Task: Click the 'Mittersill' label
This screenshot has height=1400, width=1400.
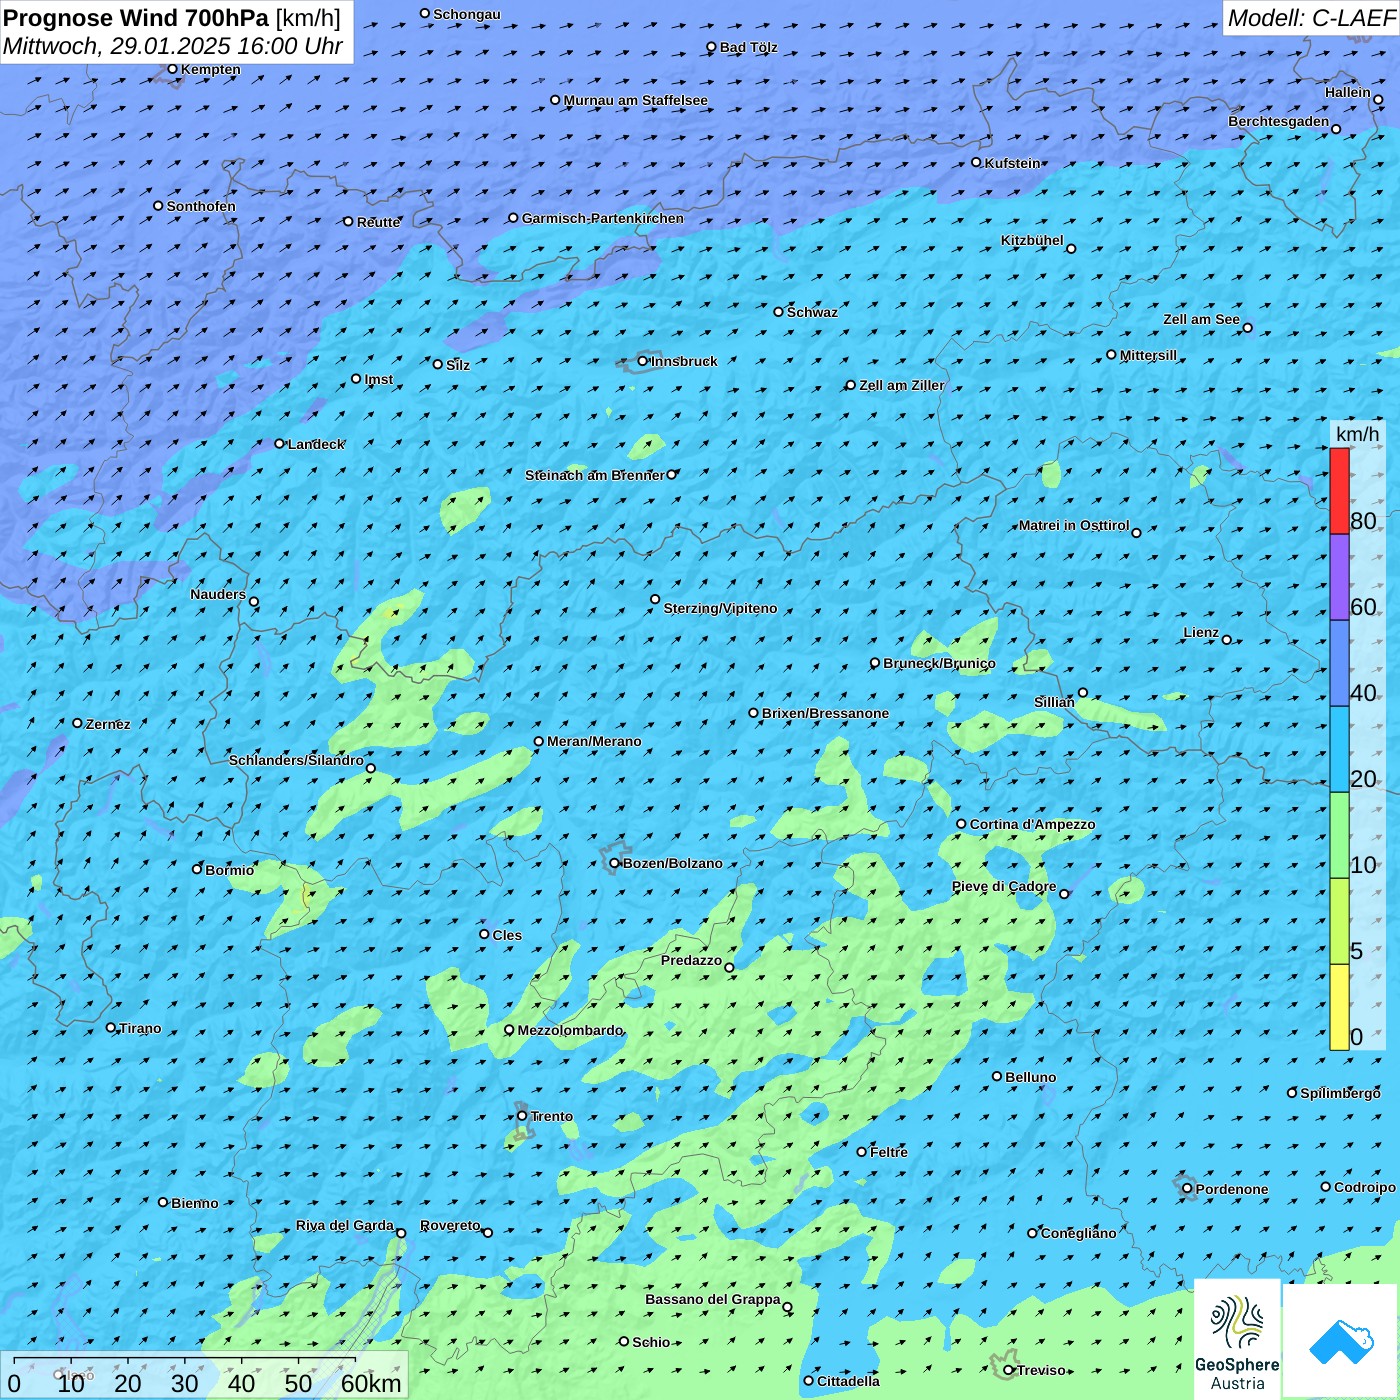Action: click(x=1148, y=355)
